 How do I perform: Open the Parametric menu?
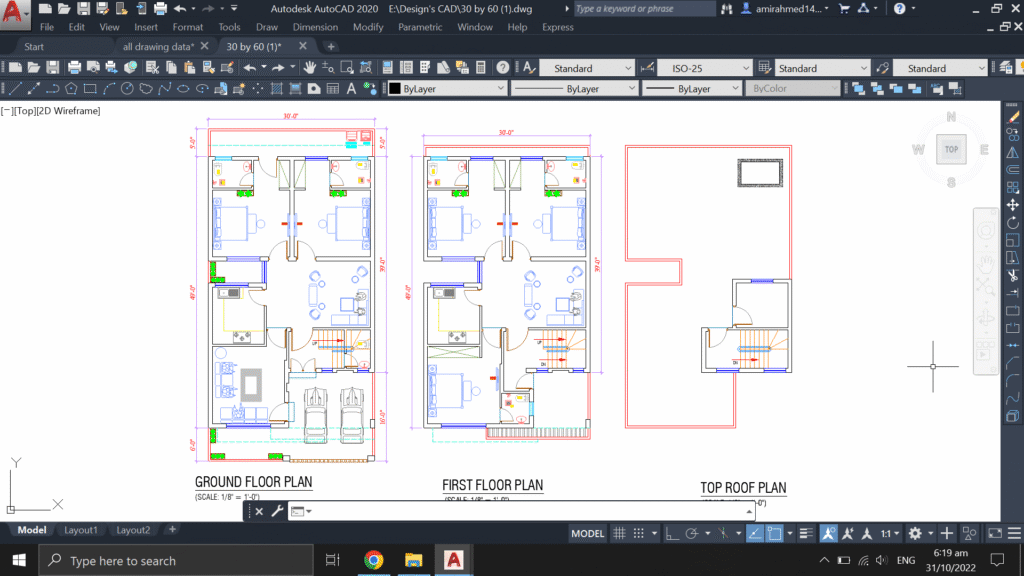click(x=420, y=27)
